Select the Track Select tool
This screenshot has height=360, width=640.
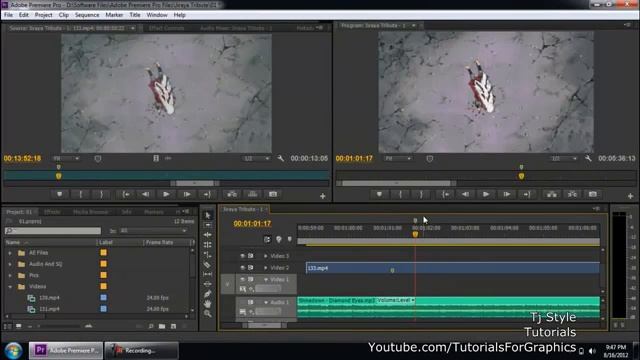pyautogui.click(x=208, y=225)
